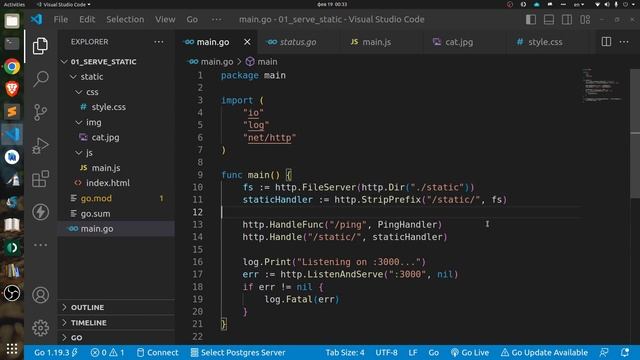
Task: Open the Thunder Client lightning icon
Action: [40, 212]
